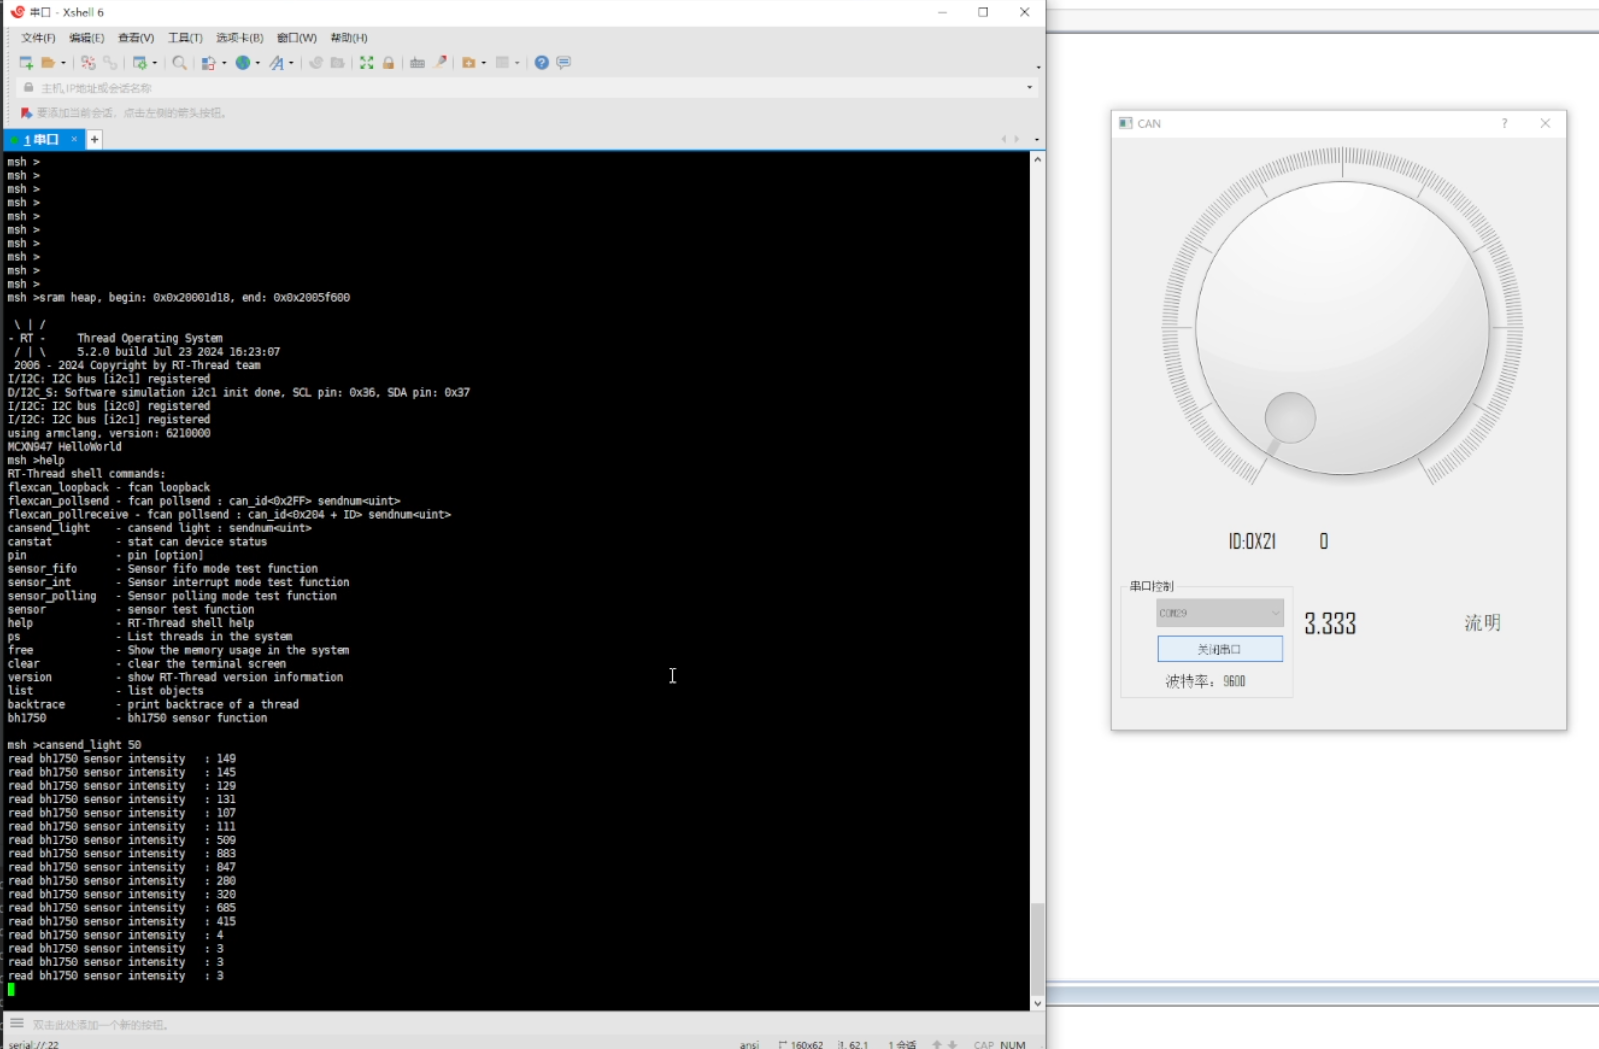This screenshot has width=1599, height=1049.
Task: Open the 选项卡(B) menu
Action: tap(240, 38)
